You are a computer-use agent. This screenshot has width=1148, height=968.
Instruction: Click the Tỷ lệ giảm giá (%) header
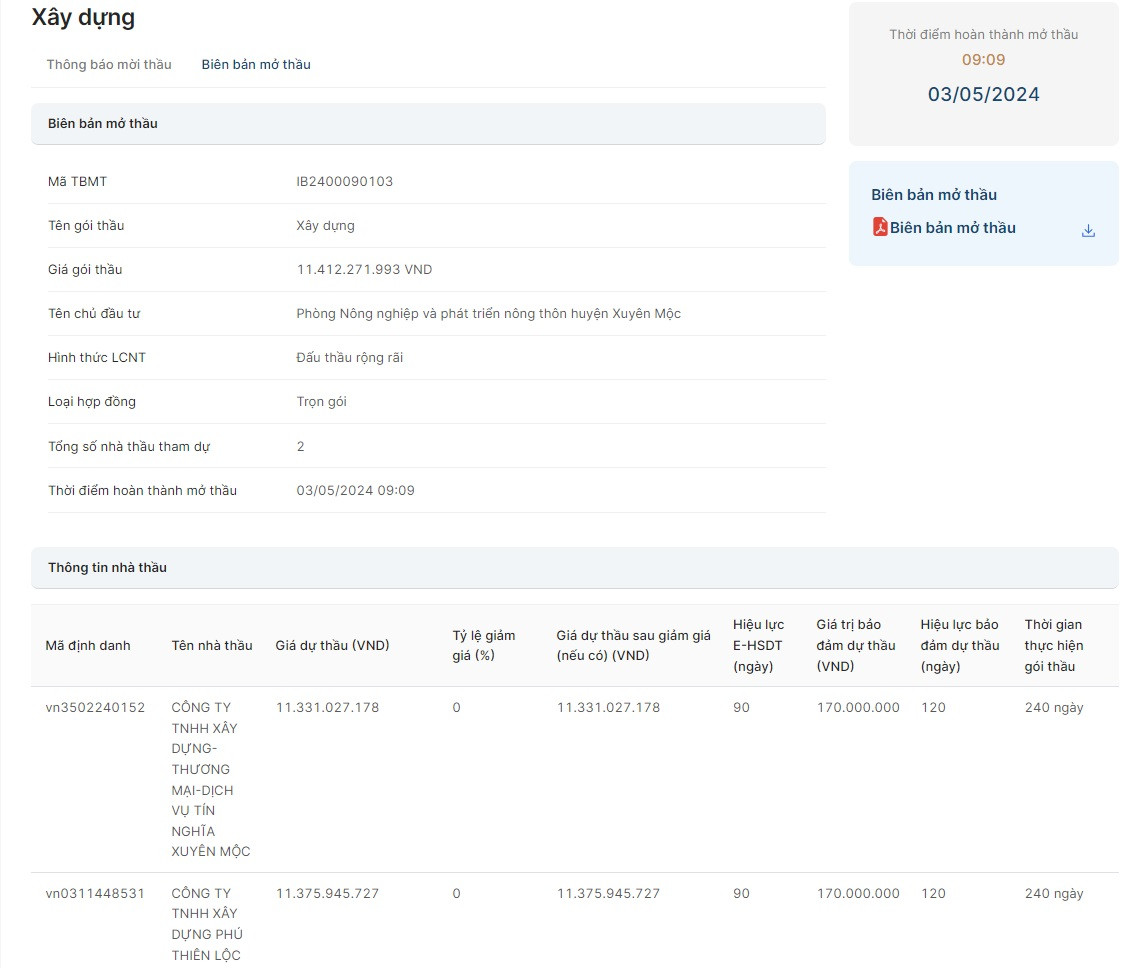pyautogui.click(x=484, y=645)
